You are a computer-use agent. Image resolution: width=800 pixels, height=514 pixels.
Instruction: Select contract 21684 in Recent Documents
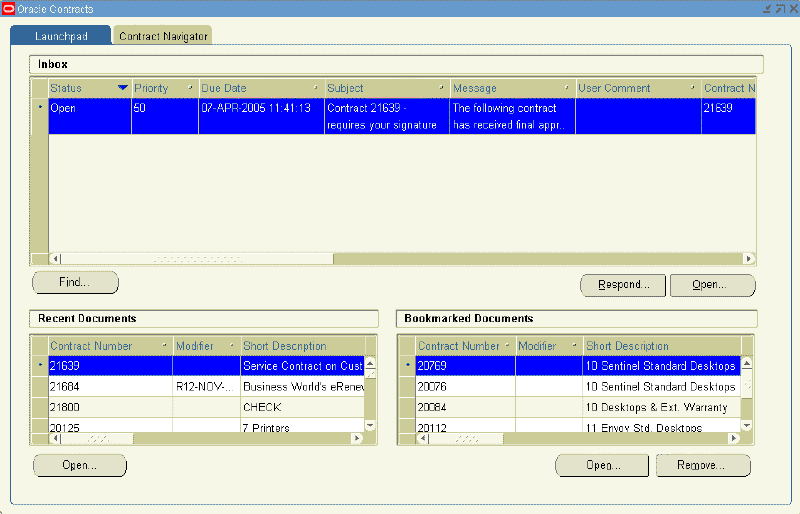[x=110, y=386]
